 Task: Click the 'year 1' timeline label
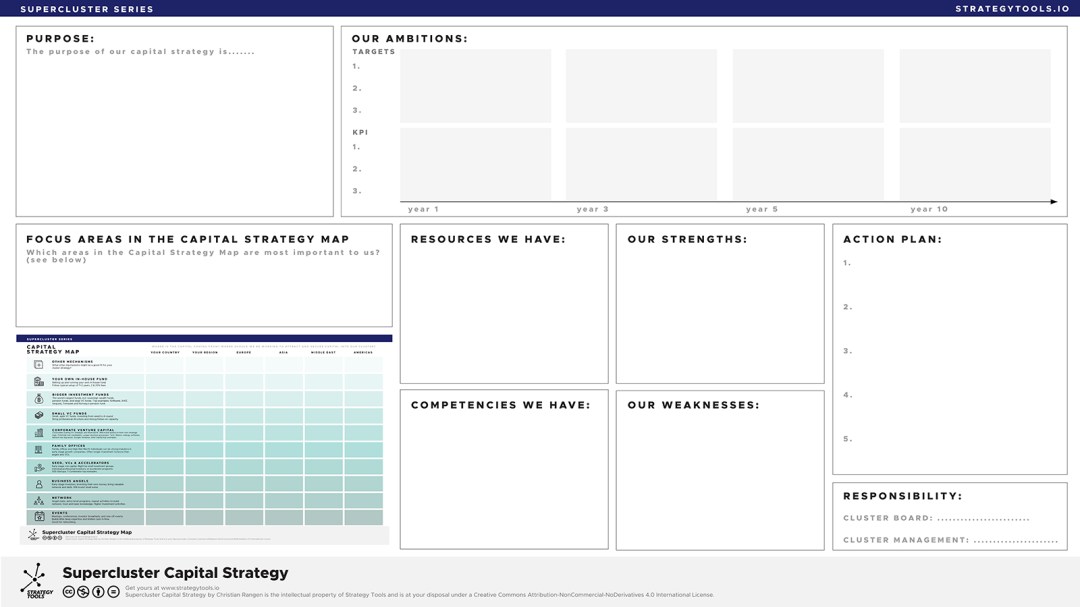tap(423, 209)
